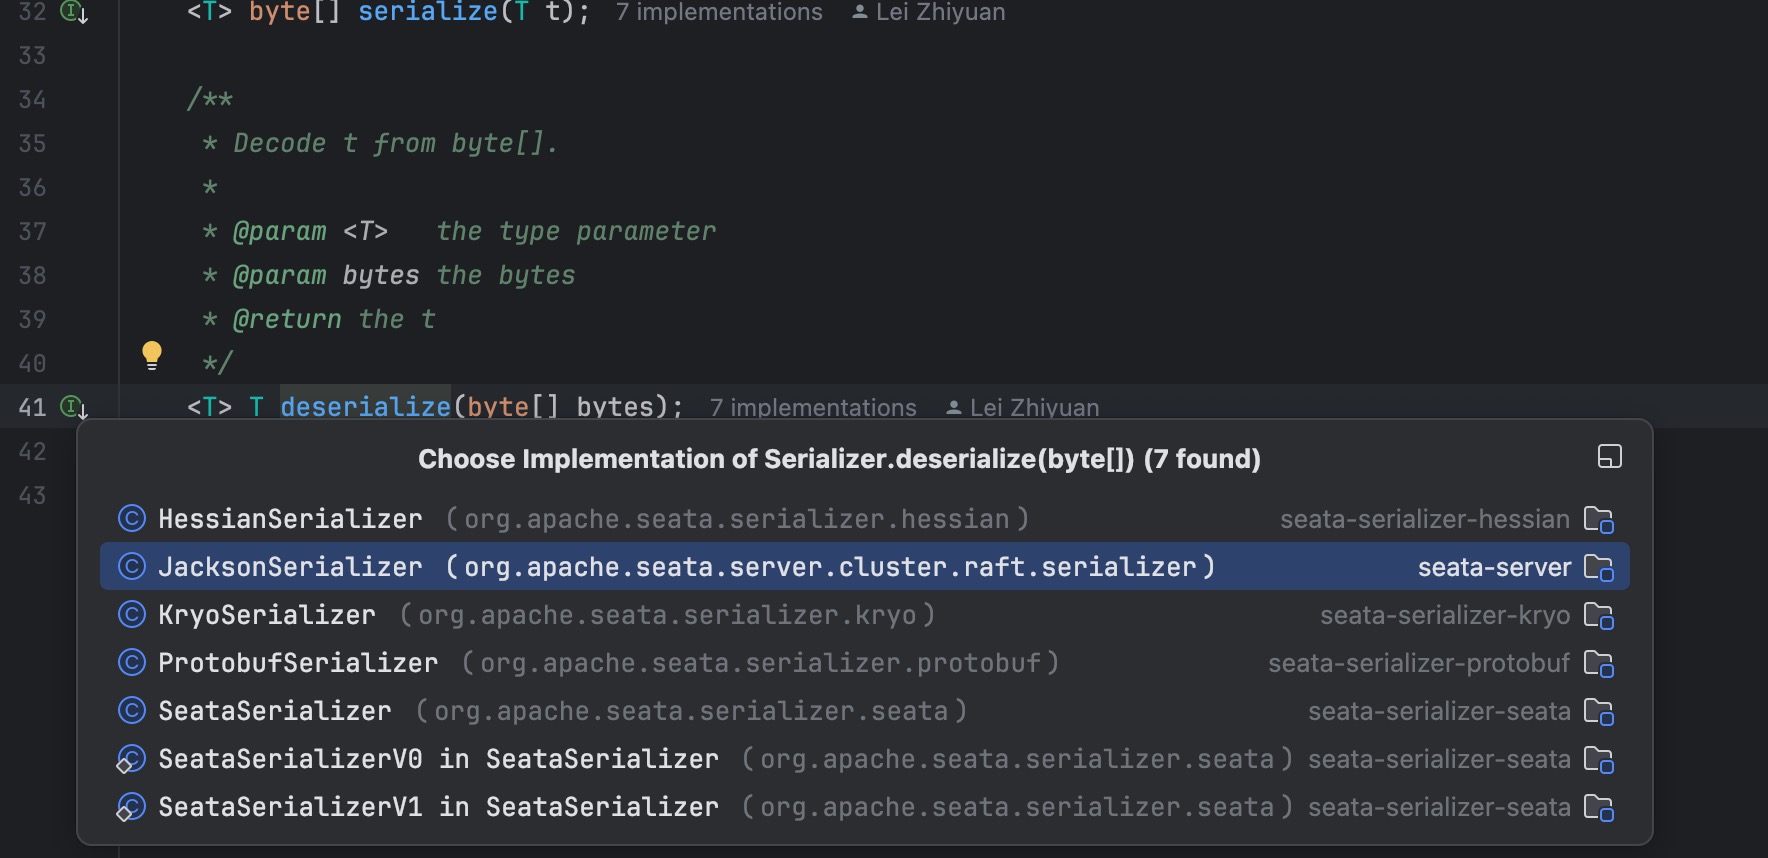The height and width of the screenshot is (858, 1768).
Task: Click the class icon beside JacksonSerializer
Action: tap(132, 566)
